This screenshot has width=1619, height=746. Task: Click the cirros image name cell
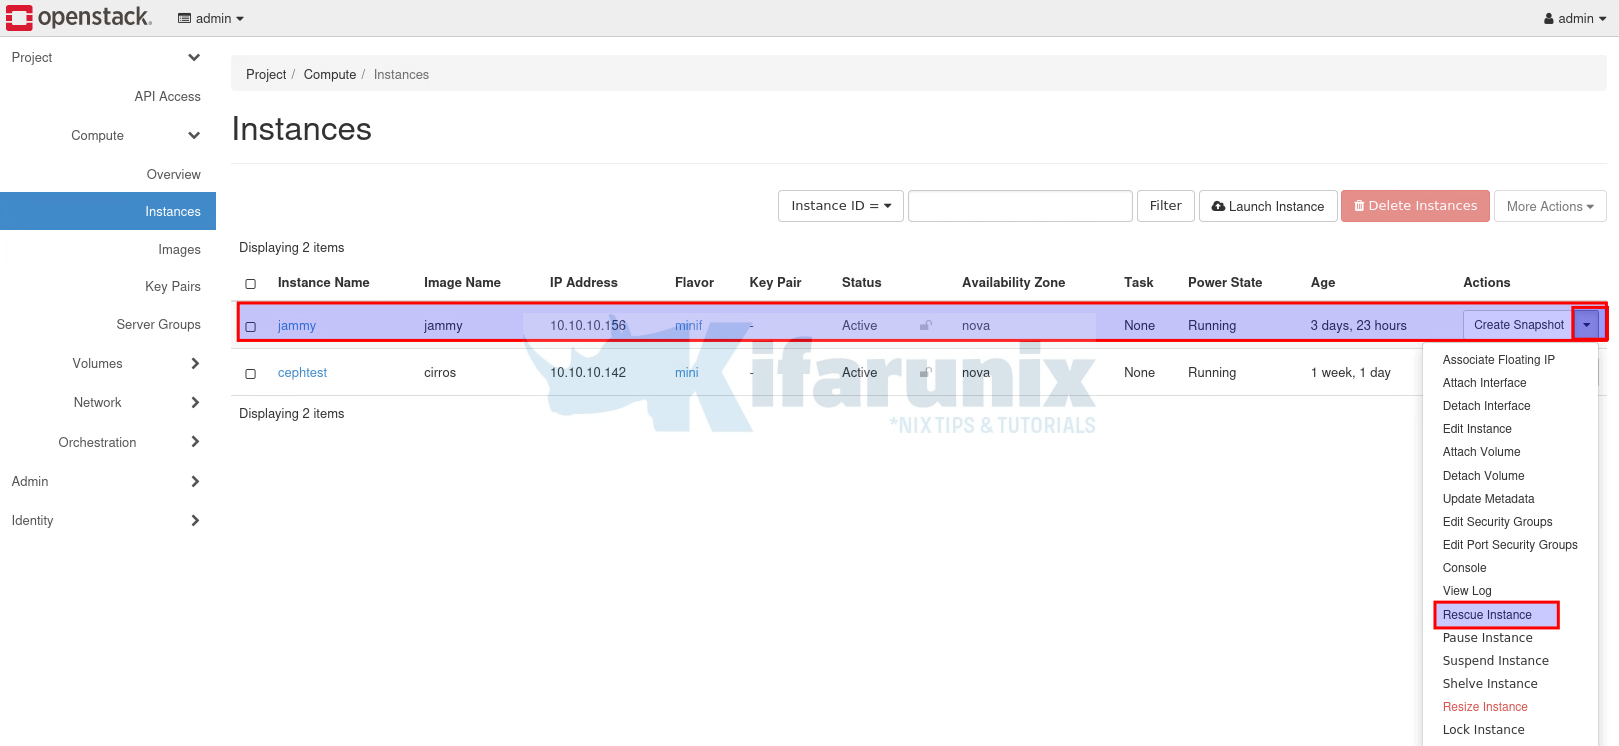pyautogui.click(x=440, y=373)
